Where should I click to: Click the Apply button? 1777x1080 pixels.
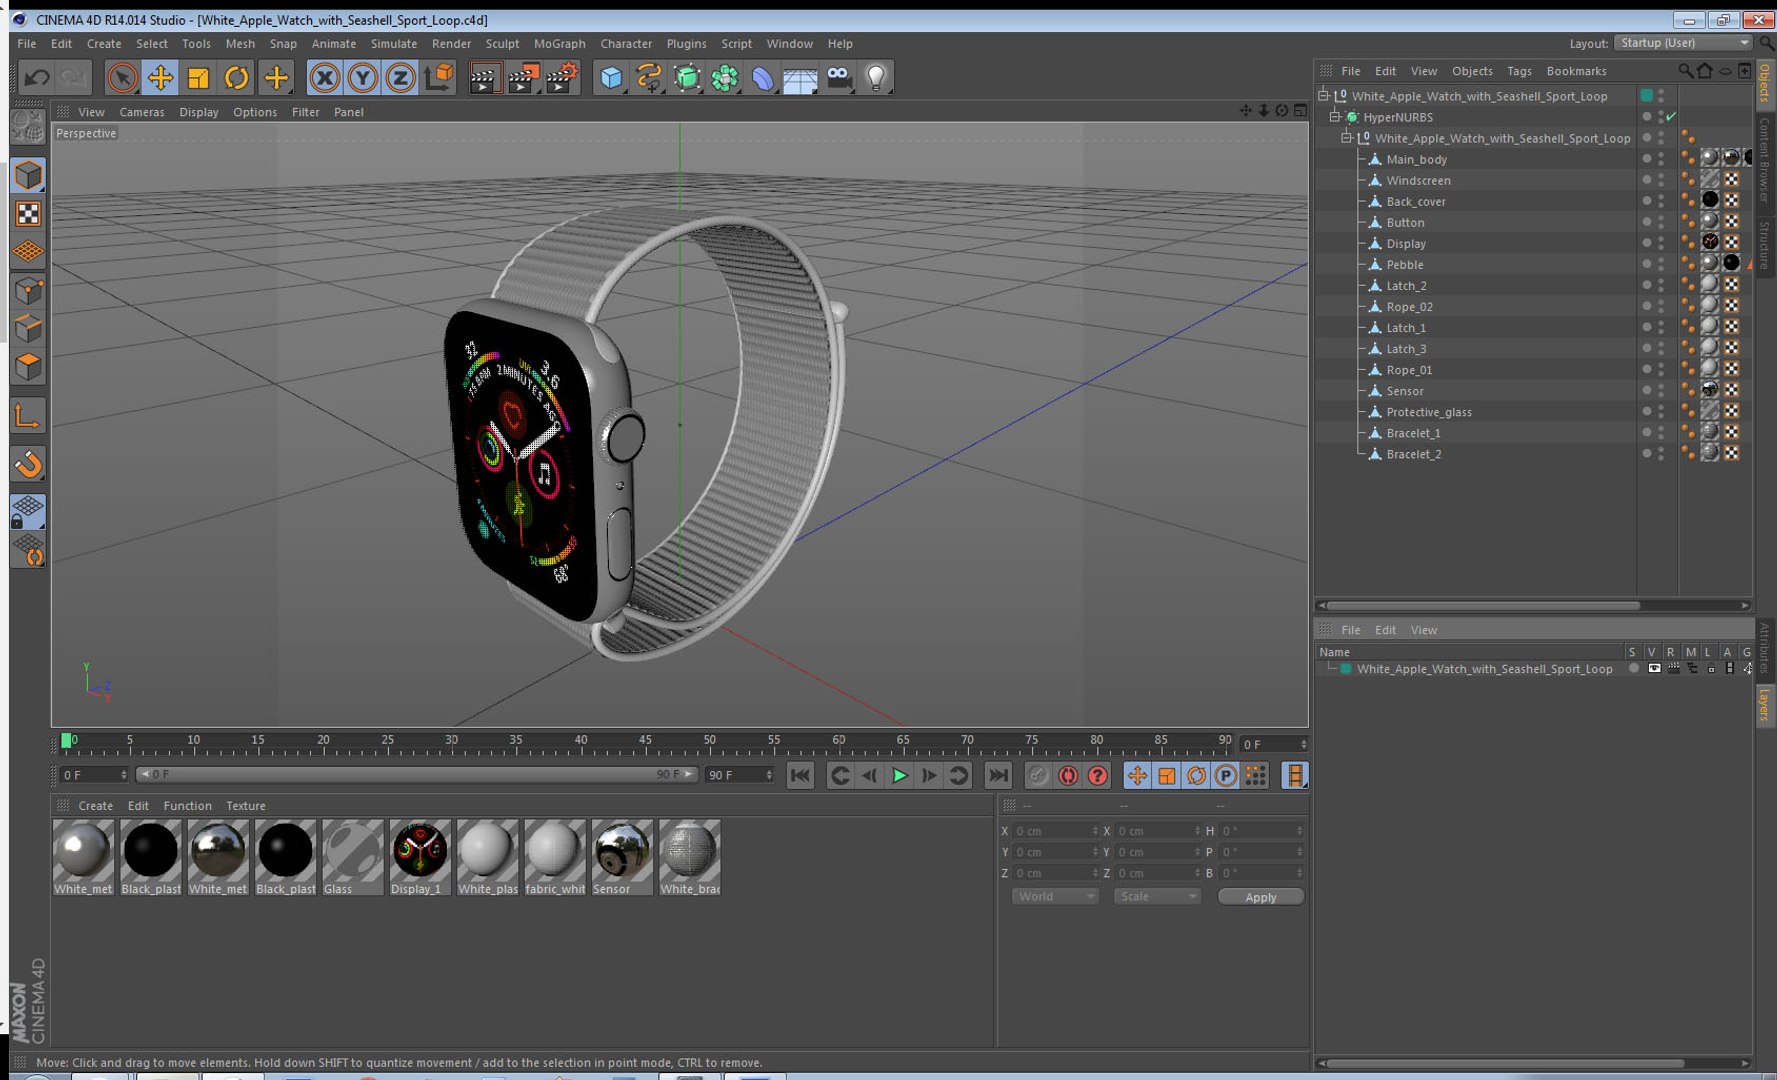[x=1260, y=897]
